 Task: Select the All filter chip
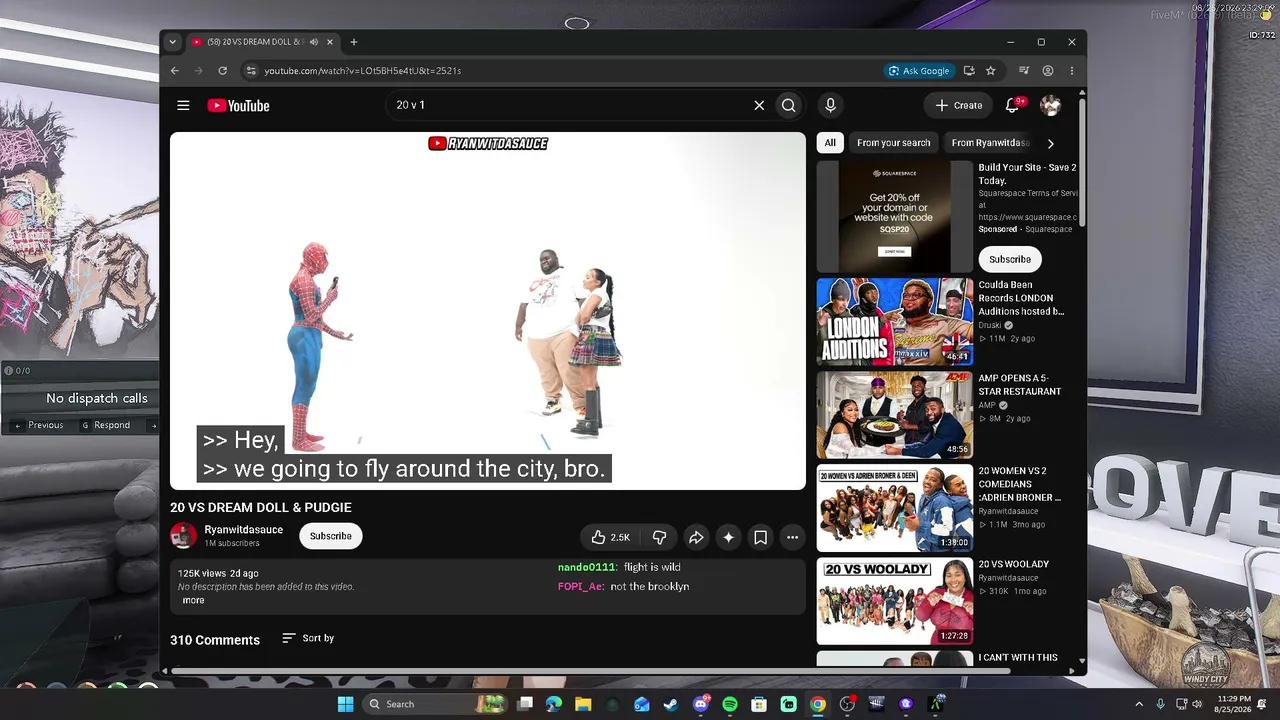coord(830,143)
